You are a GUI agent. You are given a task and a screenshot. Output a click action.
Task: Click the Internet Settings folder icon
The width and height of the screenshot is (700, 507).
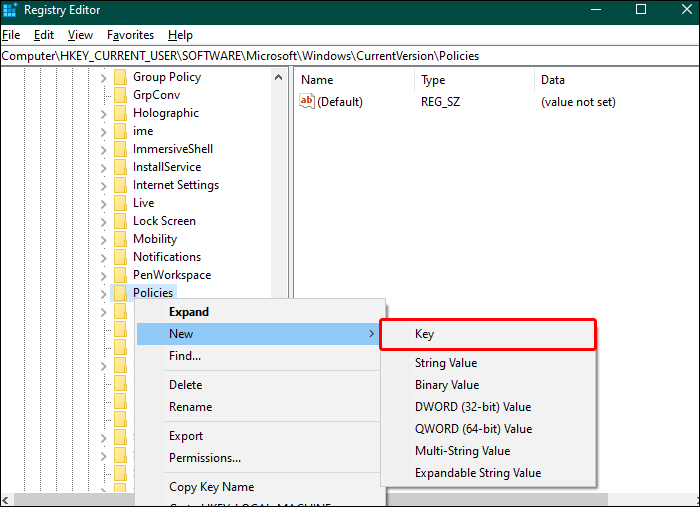pyautogui.click(x=120, y=185)
